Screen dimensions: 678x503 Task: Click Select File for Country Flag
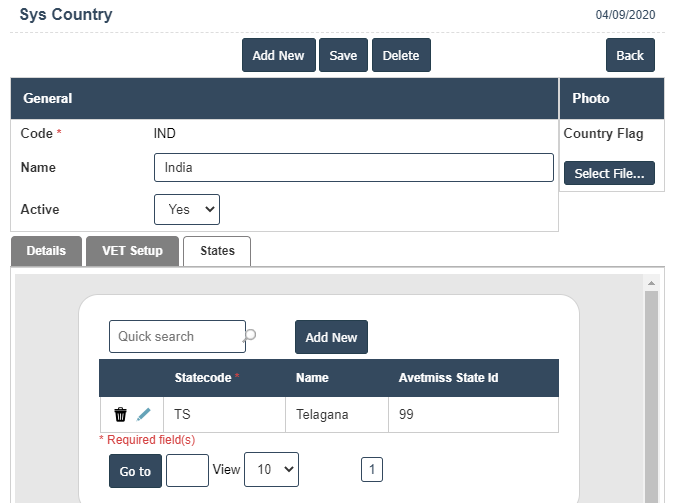pos(609,174)
